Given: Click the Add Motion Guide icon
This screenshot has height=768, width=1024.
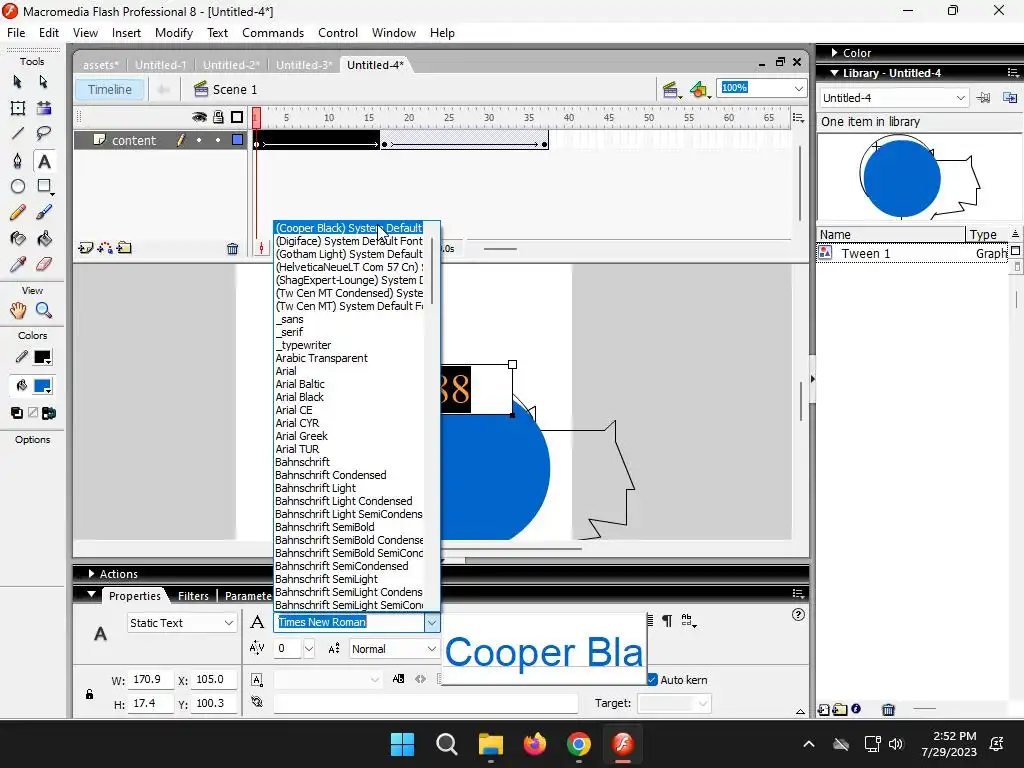Looking at the screenshot, I should point(104,248).
